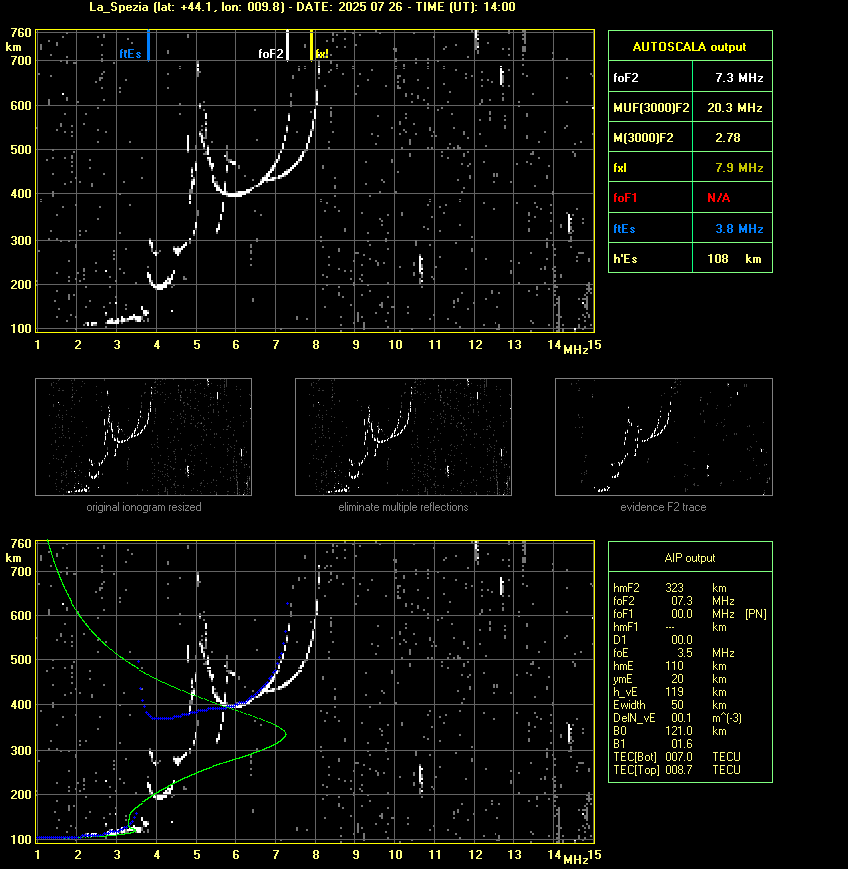Select the blue ftEs value 3.8 MHz
Viewport: 848px width, 869px height.
tap(732, 228)
